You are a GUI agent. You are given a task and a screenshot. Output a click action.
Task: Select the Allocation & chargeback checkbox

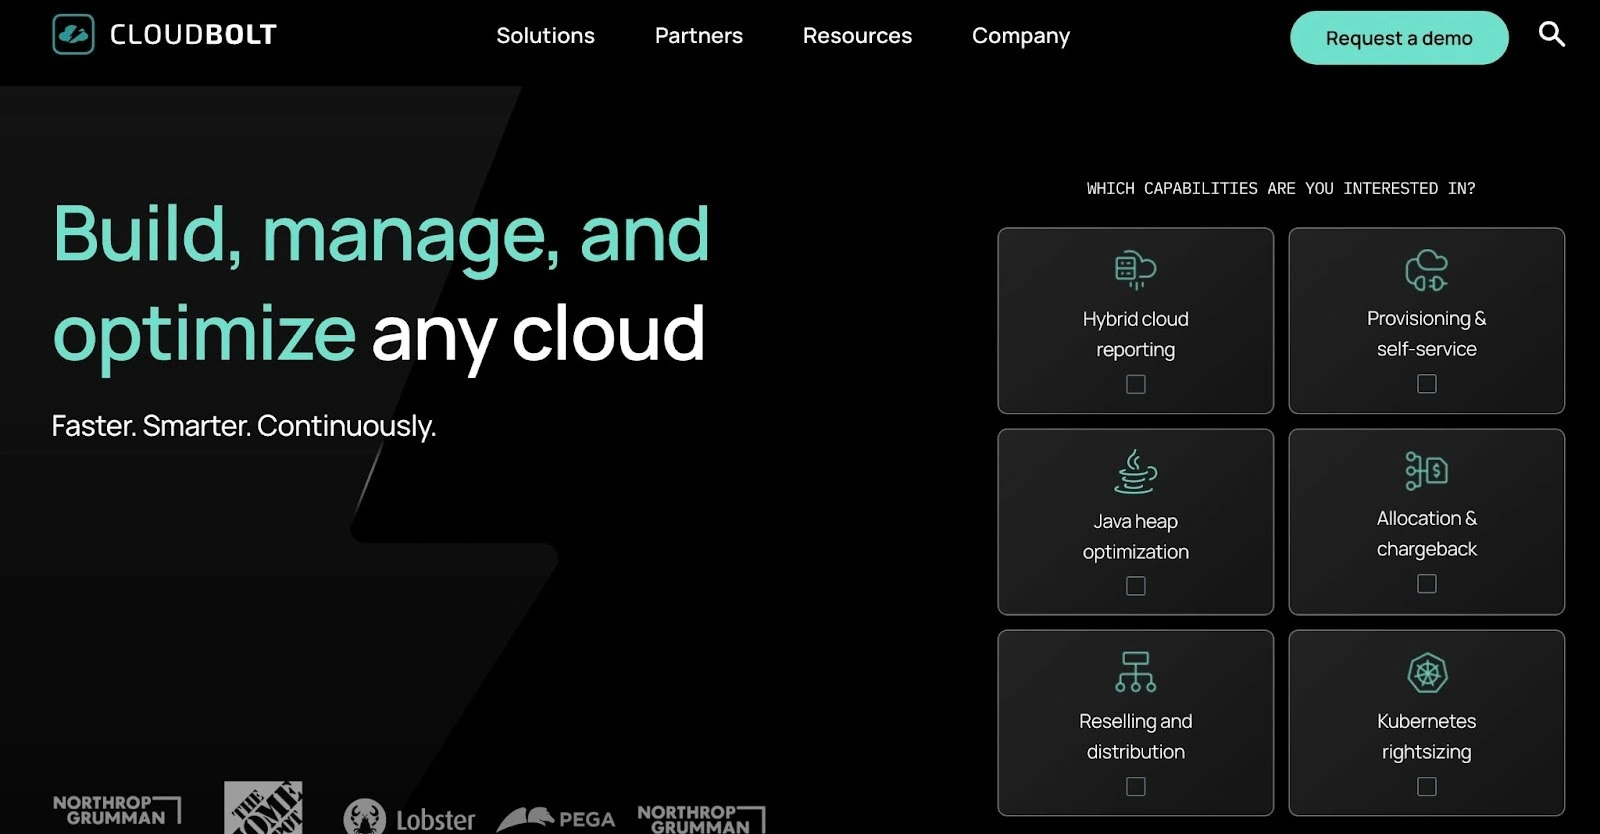pyautogui.click(x=1427, y=584)
